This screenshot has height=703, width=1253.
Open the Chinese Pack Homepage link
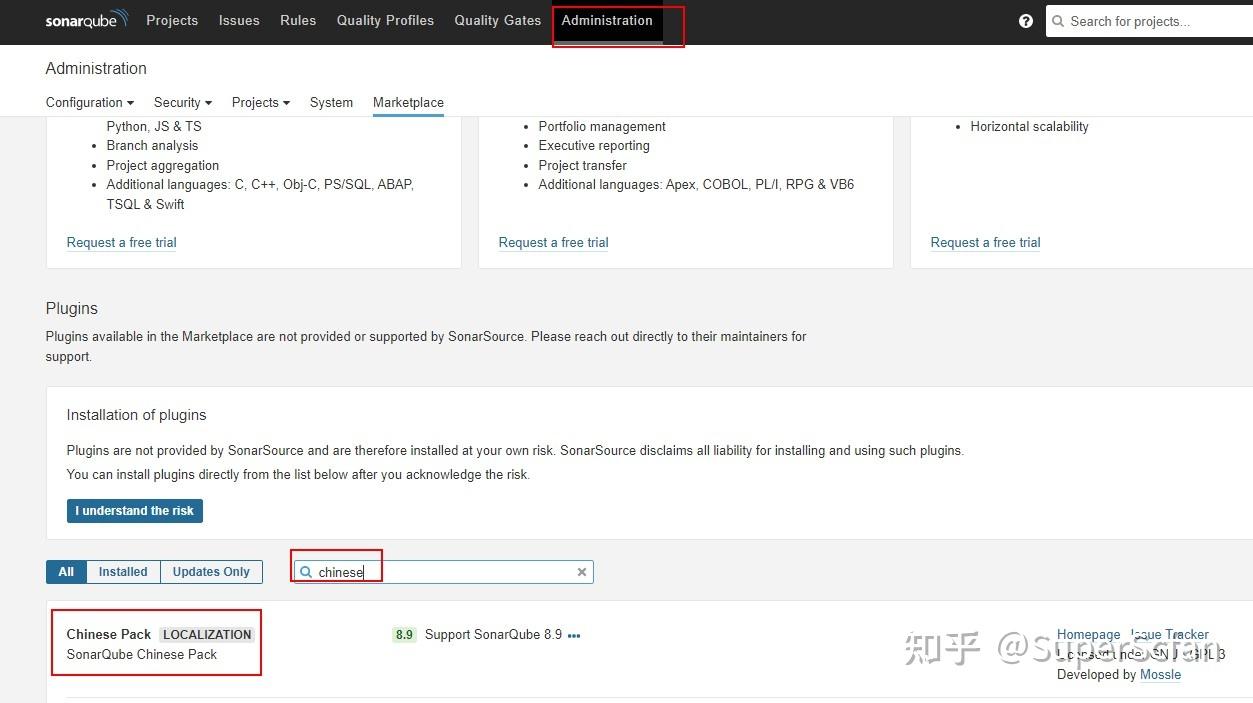(1088, 635)
